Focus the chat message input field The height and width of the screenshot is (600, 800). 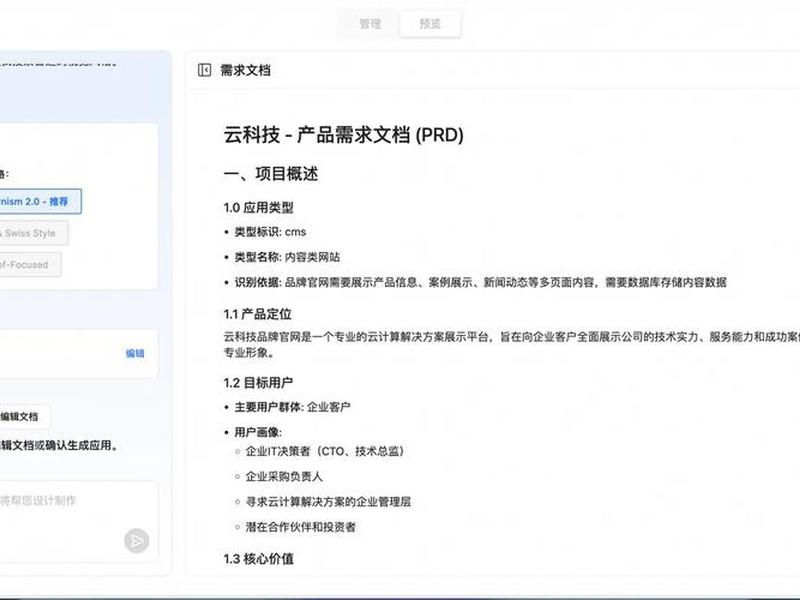pos(78,520)
